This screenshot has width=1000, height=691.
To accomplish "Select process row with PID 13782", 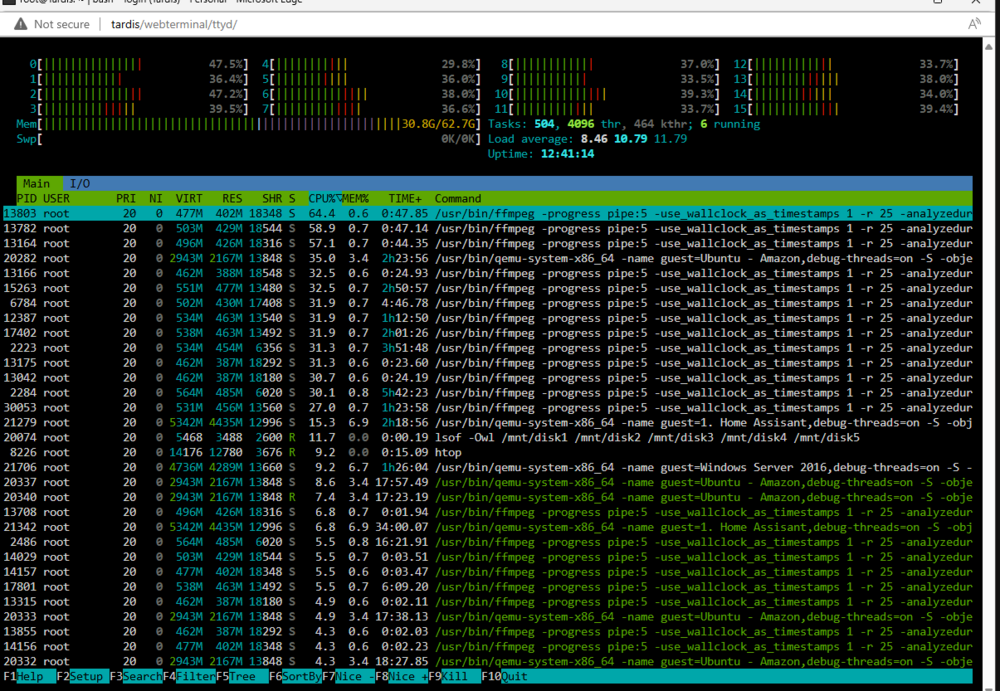I will coord(488,228).
